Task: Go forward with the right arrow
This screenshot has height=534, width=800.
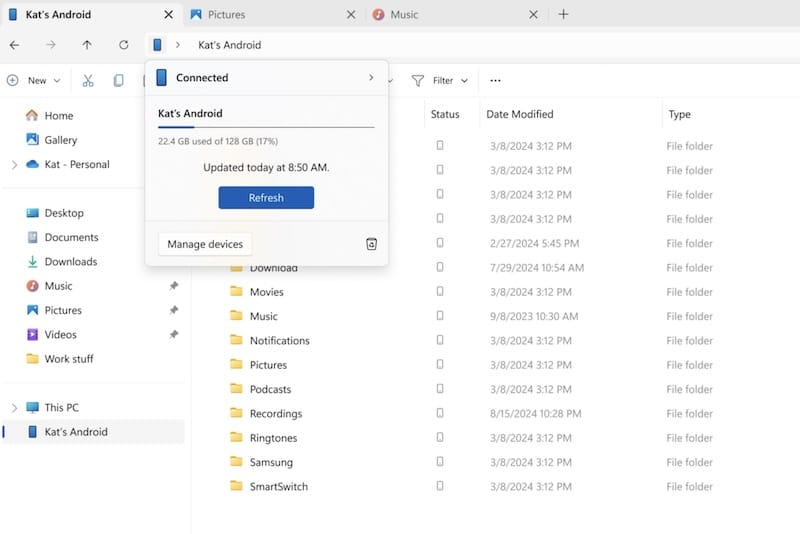Action: [51, 45]
